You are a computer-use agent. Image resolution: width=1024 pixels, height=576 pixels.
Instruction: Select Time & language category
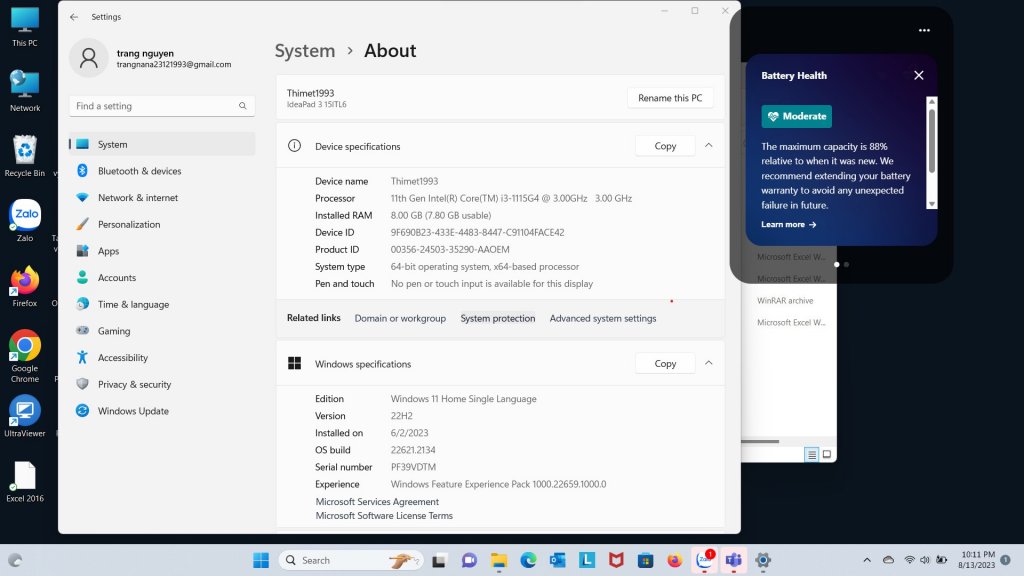click(x=162, y=304)
